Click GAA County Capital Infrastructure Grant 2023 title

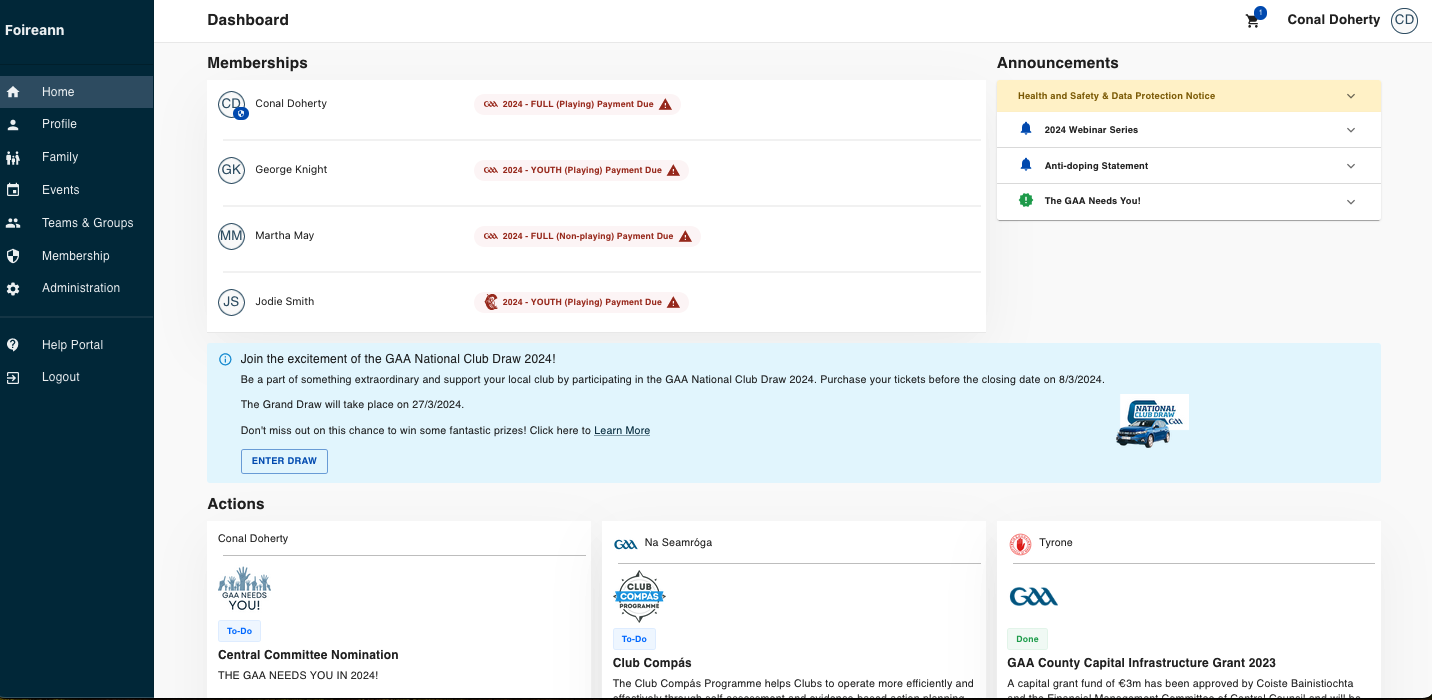(1141, 663)
